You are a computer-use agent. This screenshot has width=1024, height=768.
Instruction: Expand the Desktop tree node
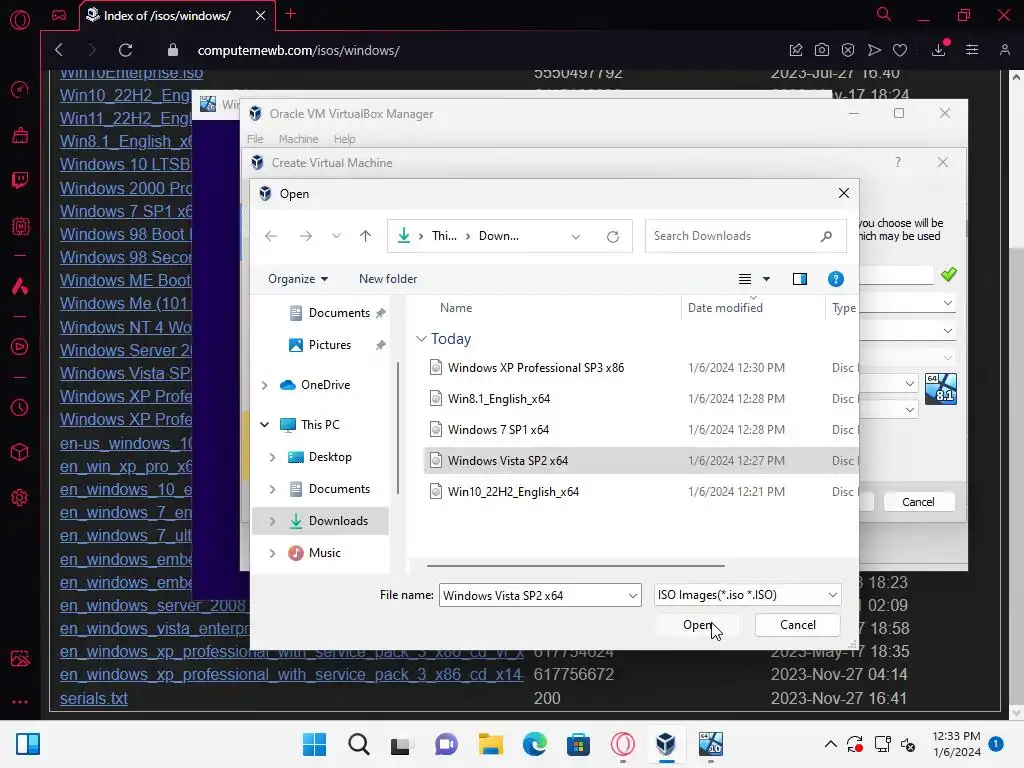click(x=272, y=457)
